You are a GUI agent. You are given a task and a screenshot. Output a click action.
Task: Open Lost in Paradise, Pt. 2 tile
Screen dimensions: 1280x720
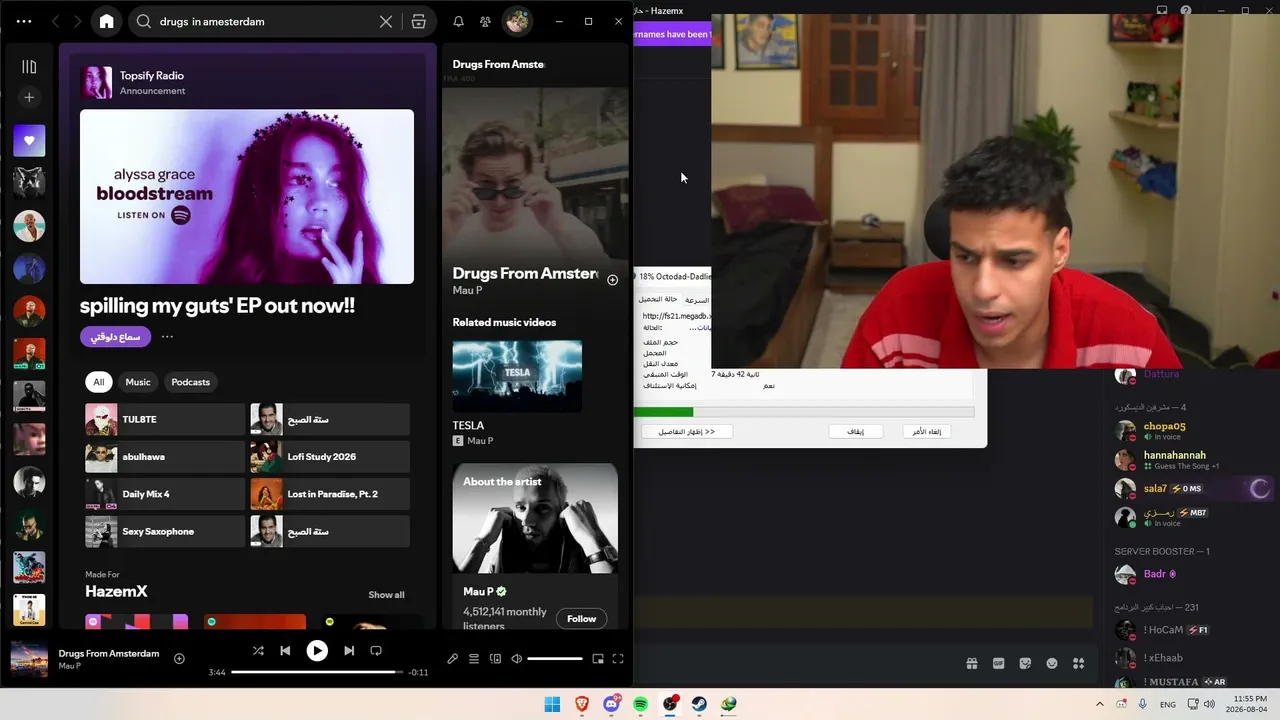pos(330,494)
